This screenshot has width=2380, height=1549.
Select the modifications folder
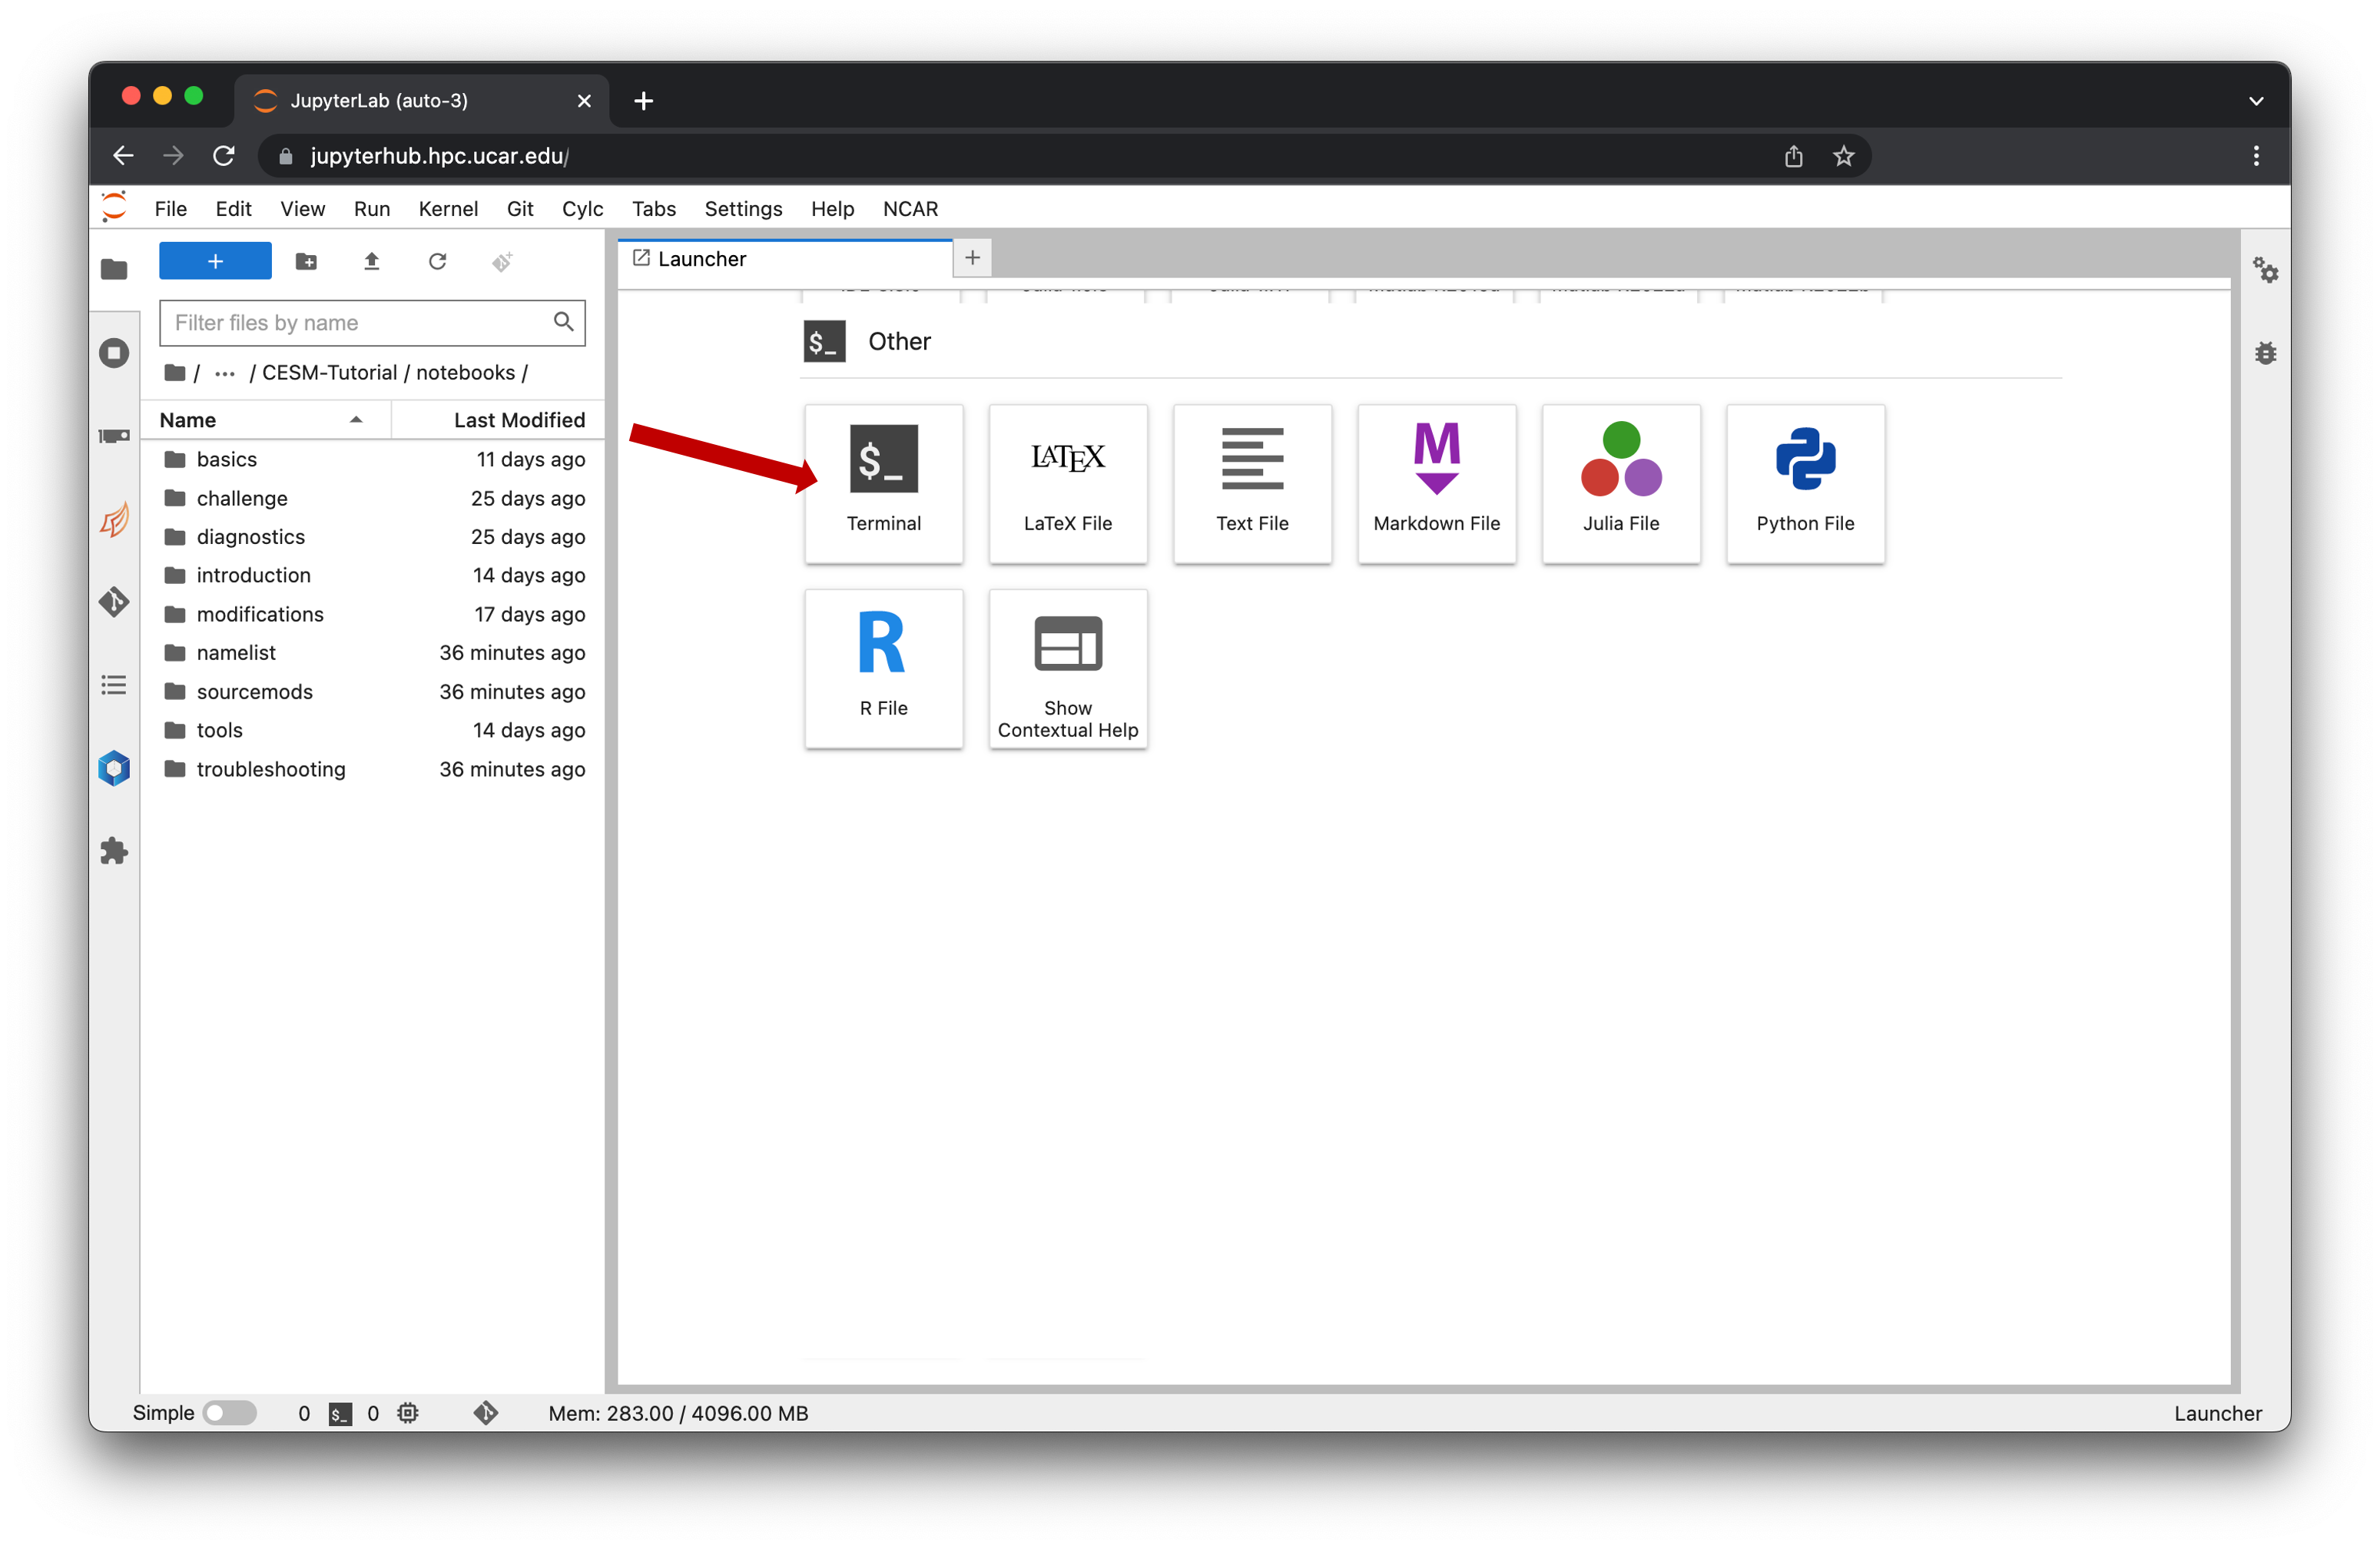coord(372,614)
